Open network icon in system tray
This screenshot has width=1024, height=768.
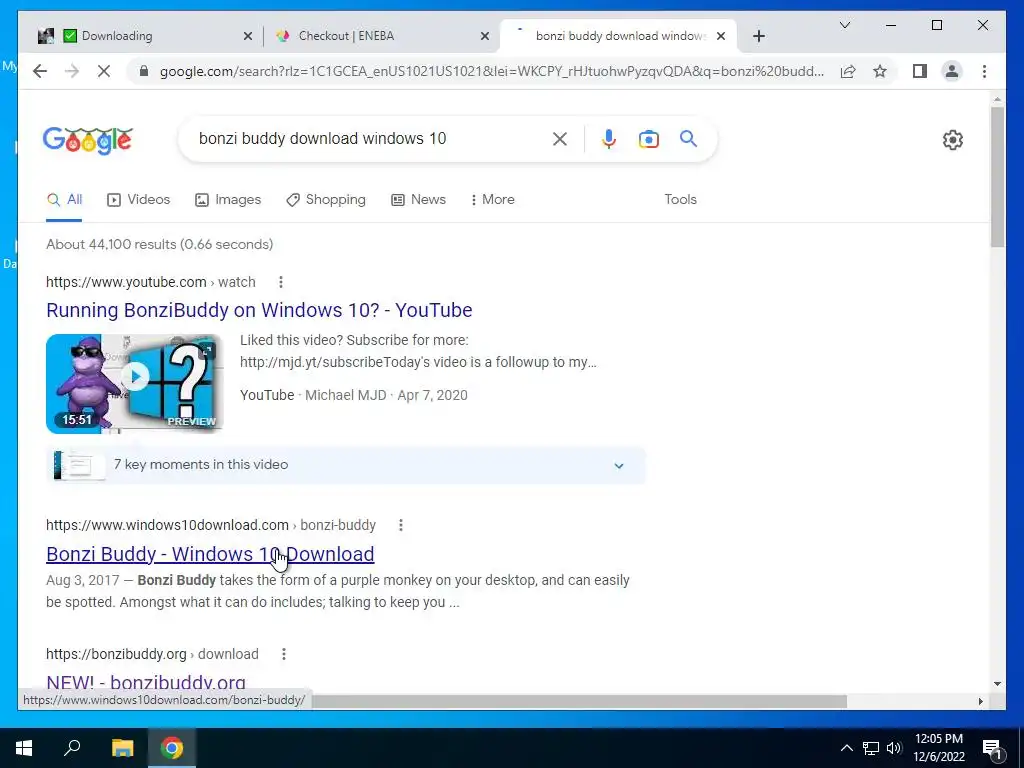[x=871, y=748]
